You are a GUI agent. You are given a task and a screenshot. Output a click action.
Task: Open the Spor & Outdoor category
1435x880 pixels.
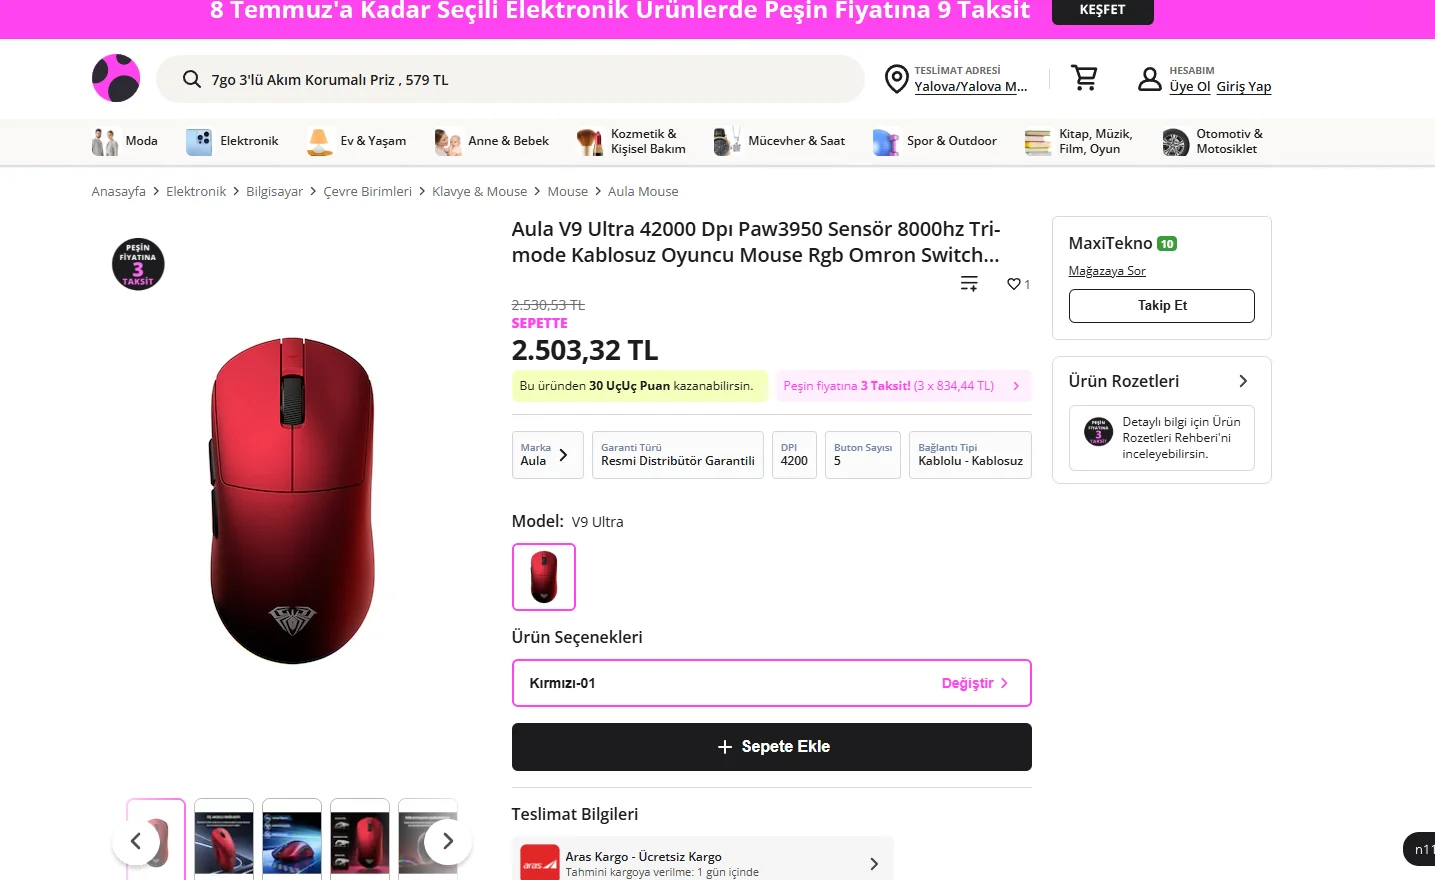934,142
